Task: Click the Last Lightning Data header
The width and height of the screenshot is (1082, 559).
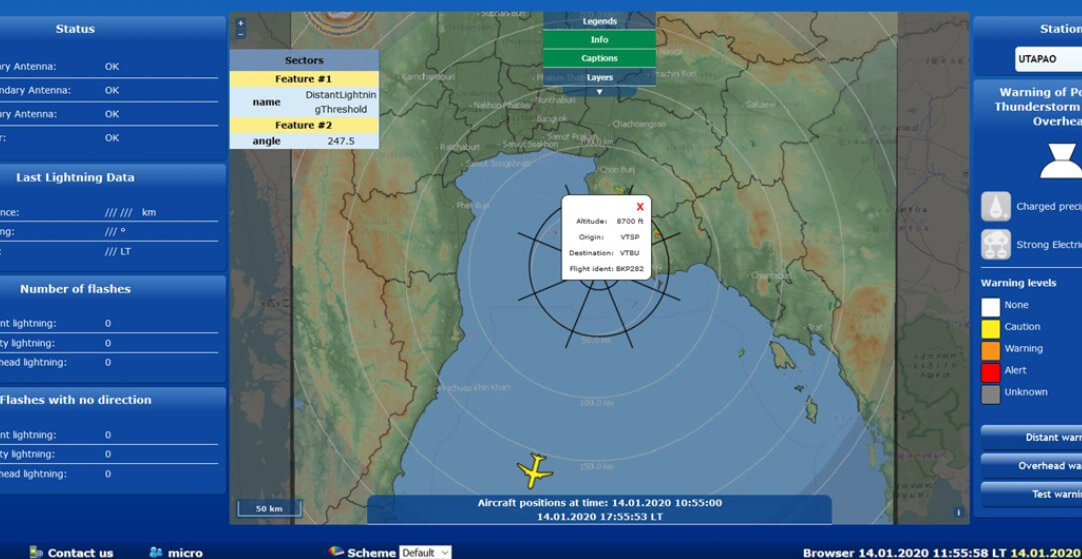Action: pos(75,177)
